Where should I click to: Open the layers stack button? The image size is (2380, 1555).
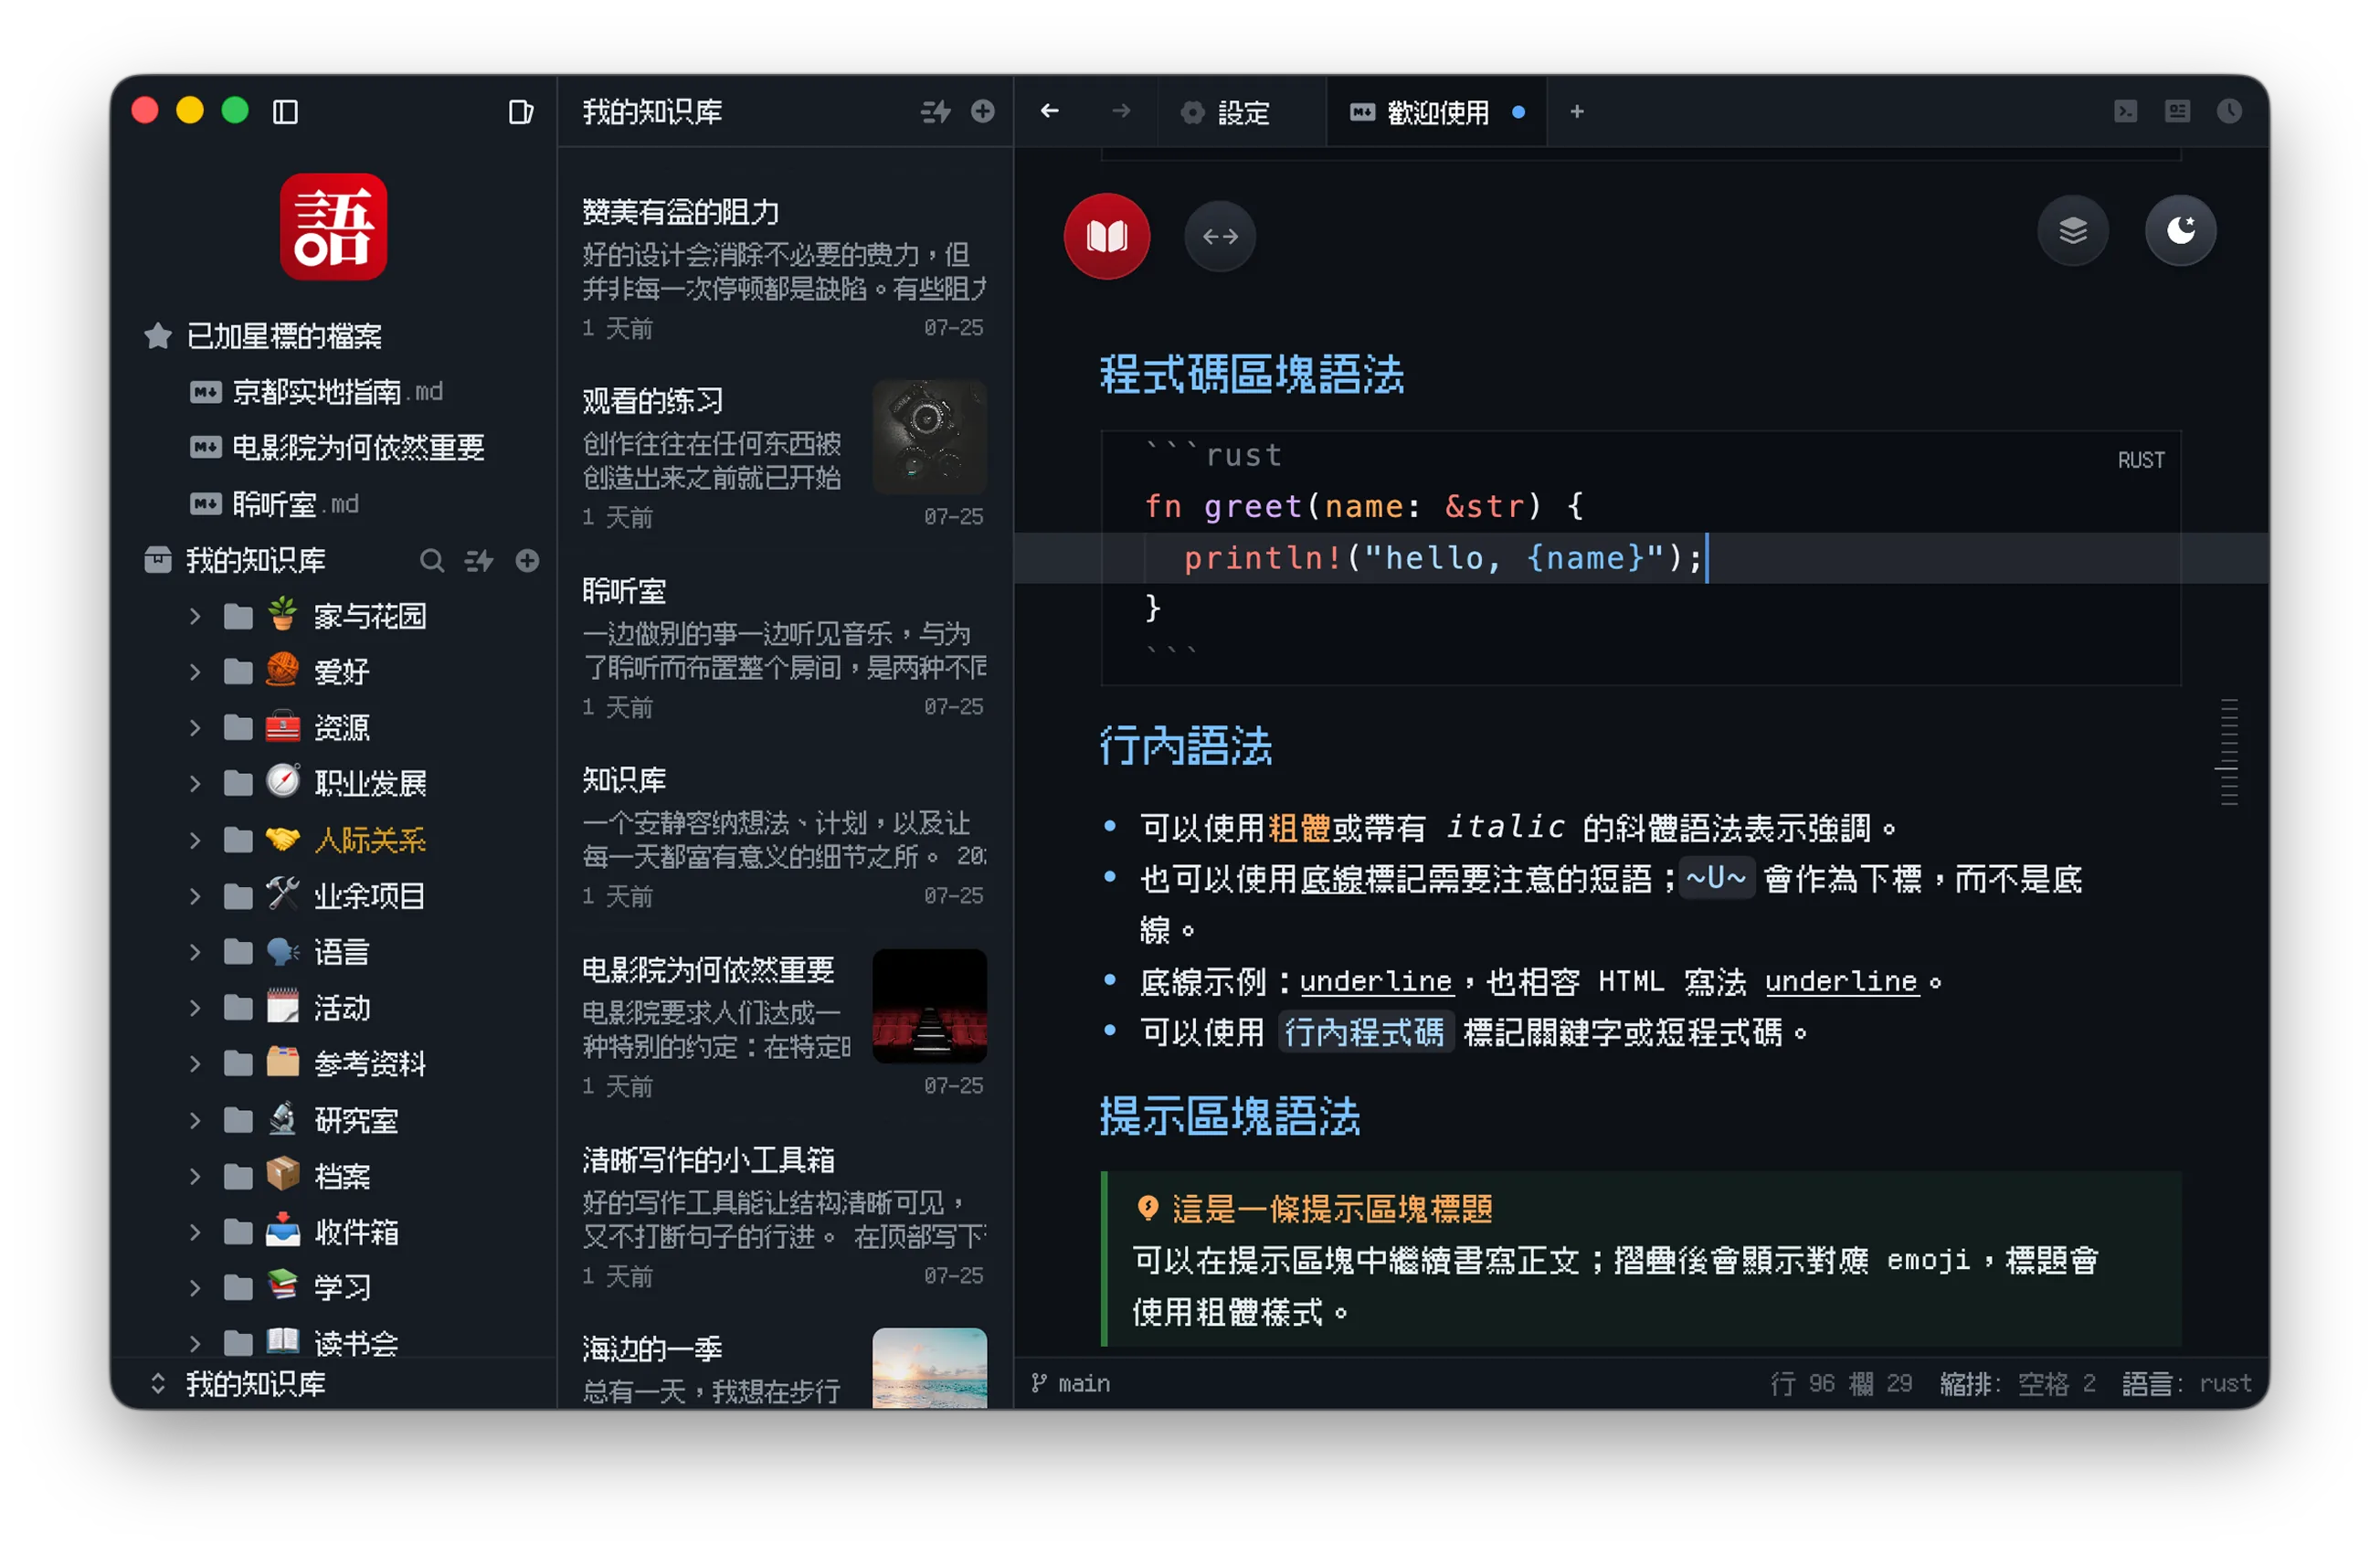(x=2073, y=231)
